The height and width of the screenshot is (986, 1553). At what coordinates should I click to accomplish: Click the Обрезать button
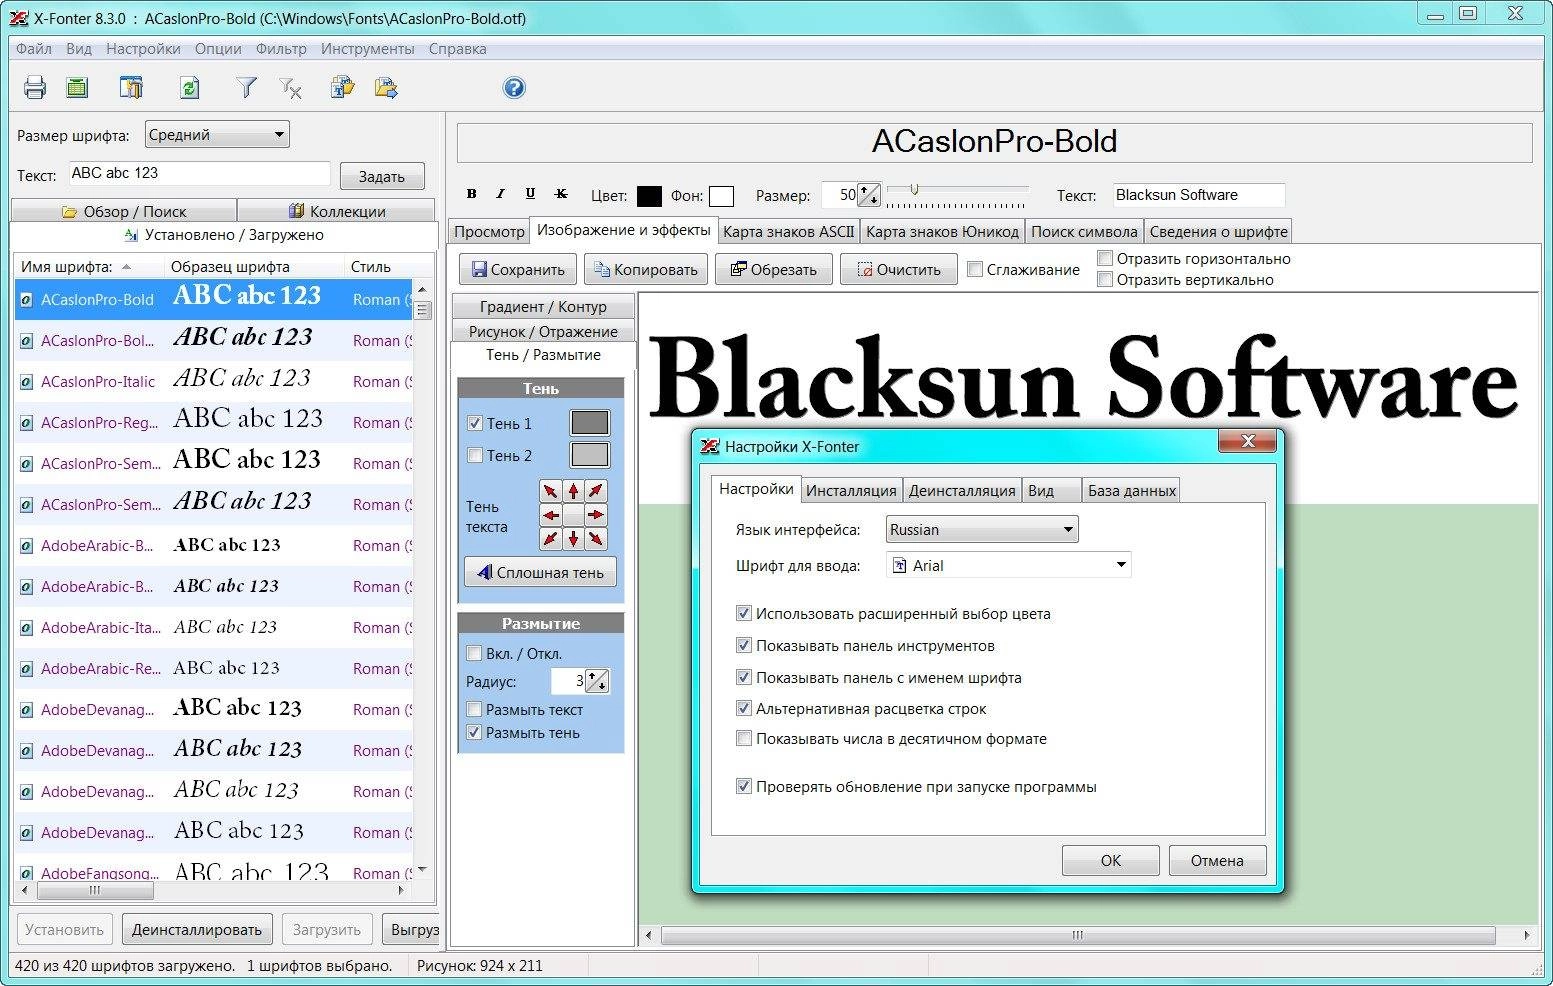coord(774,269)
